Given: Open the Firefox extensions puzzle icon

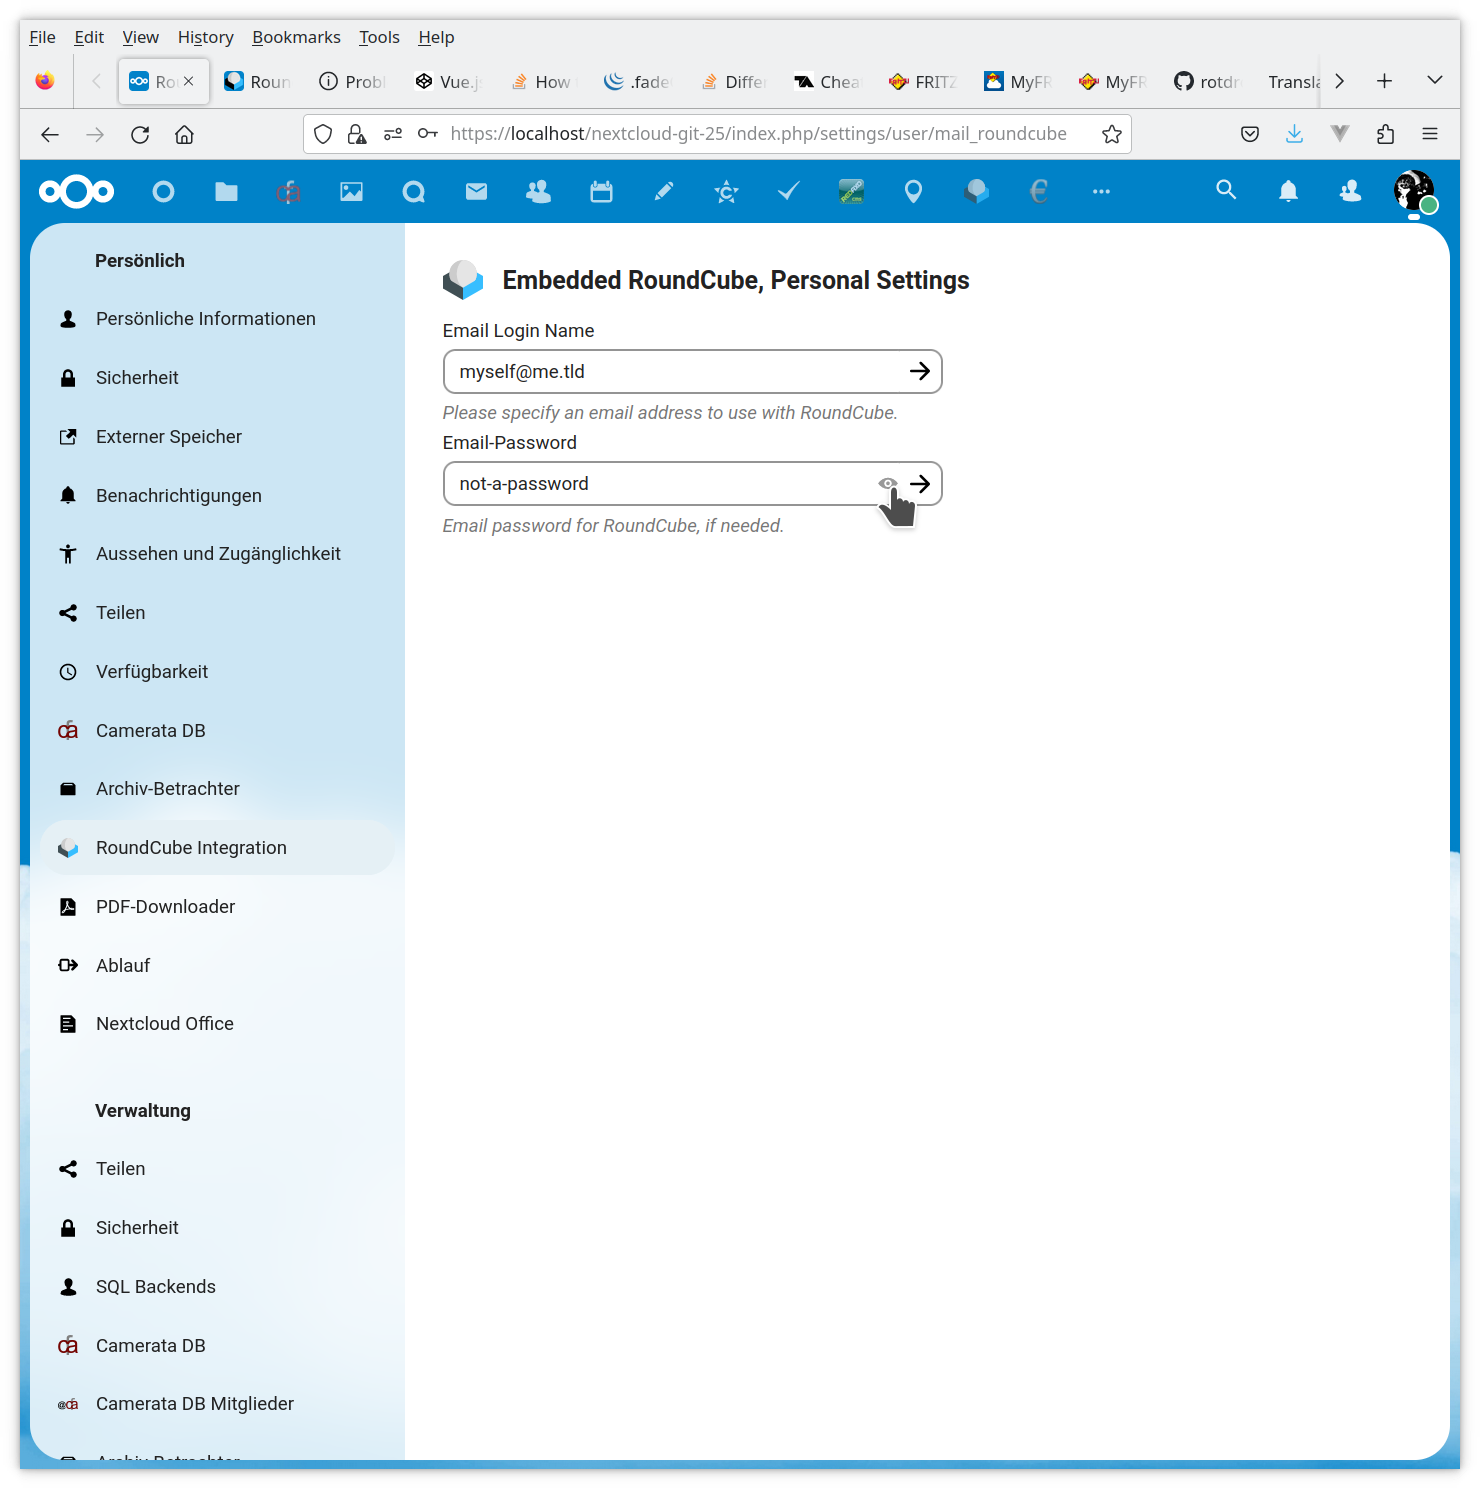Looking at the screenshot, I should (x=1385, y=134).
